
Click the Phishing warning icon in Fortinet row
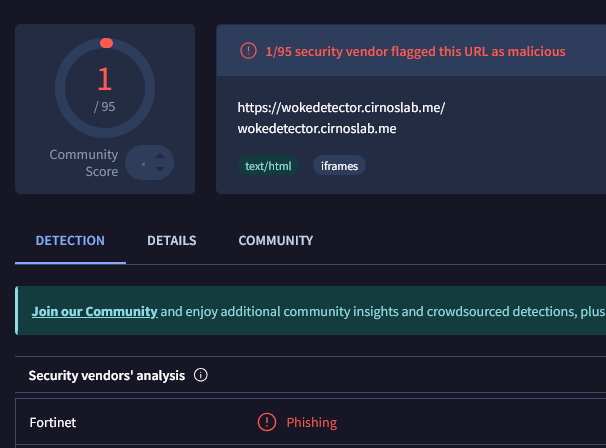[x=267, y=422]
